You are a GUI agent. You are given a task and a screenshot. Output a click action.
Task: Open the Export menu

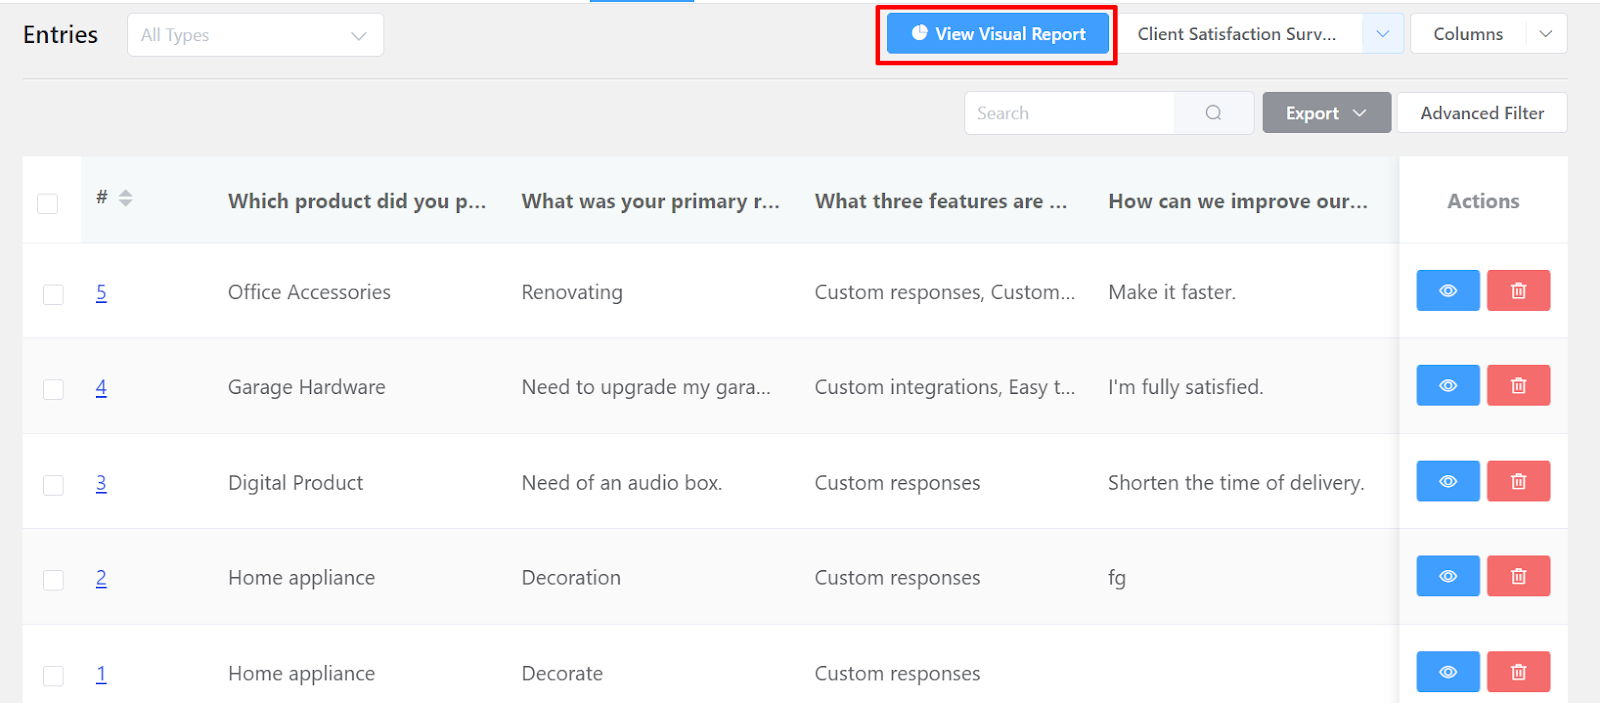[x=1326, y=113]
